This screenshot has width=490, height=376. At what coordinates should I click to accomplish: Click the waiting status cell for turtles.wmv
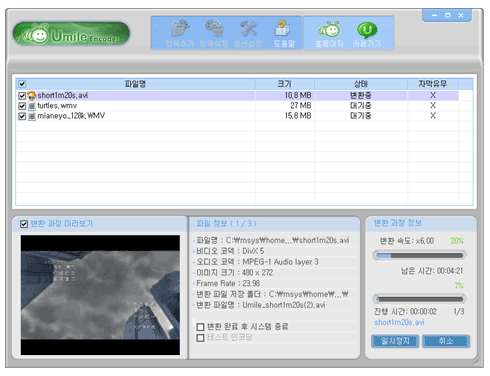(360, 106)
